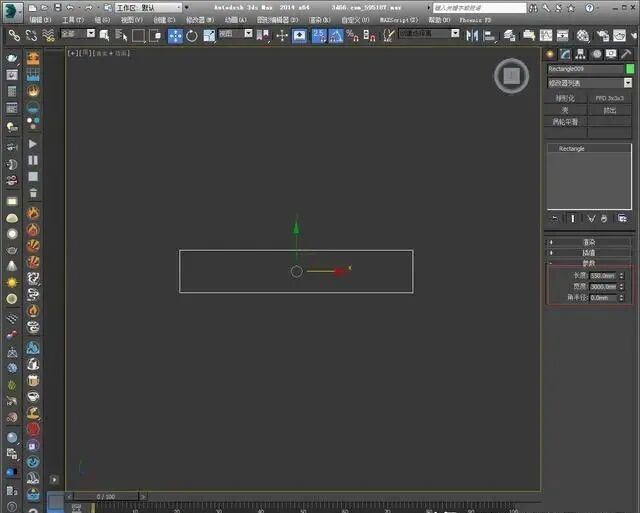Click the Use Pivot Point Center icon
The height and width of the screenshot is (513, 640).
click(263, 36)
